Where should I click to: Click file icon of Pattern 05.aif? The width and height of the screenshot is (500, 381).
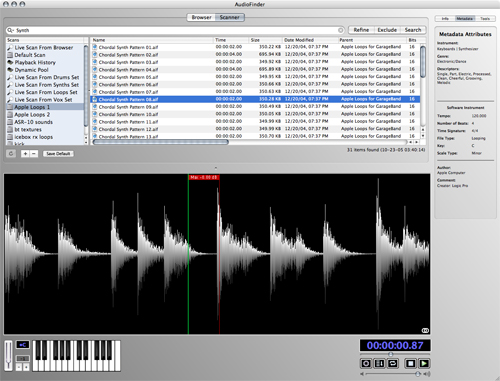[x=95, y=77]
